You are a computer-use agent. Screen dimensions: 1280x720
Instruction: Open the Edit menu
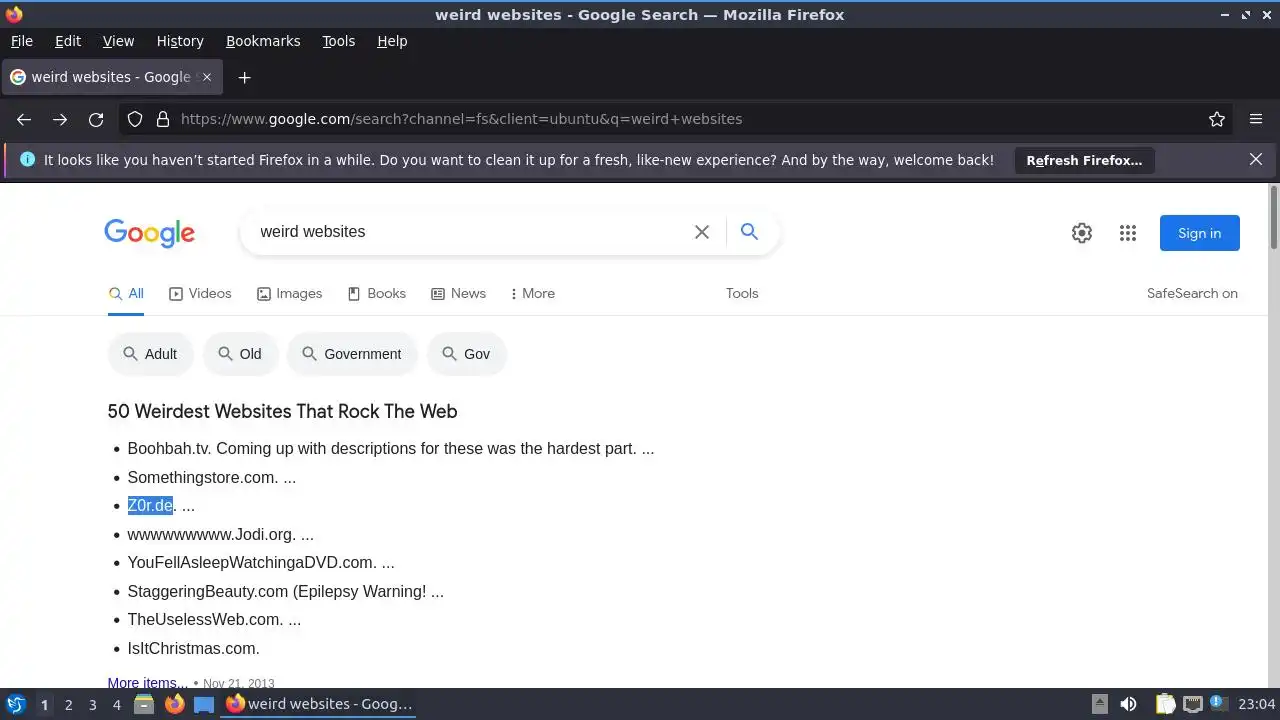68,41
